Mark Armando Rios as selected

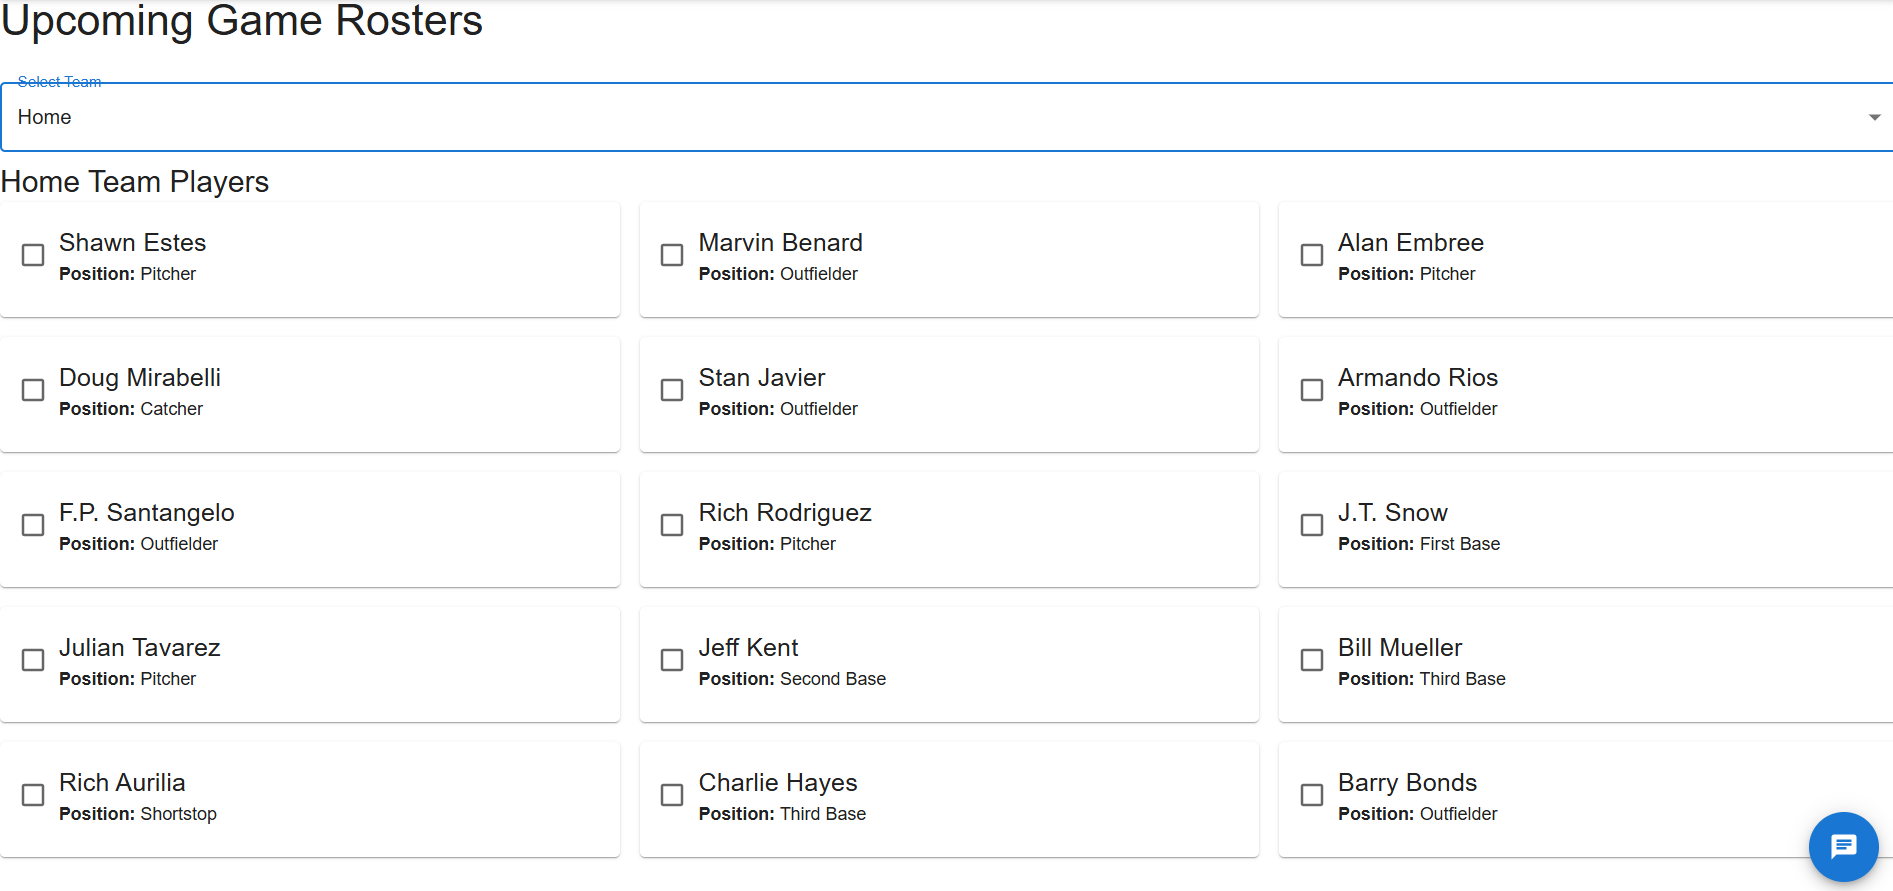pyautogui.click(x=1311, y=390)
